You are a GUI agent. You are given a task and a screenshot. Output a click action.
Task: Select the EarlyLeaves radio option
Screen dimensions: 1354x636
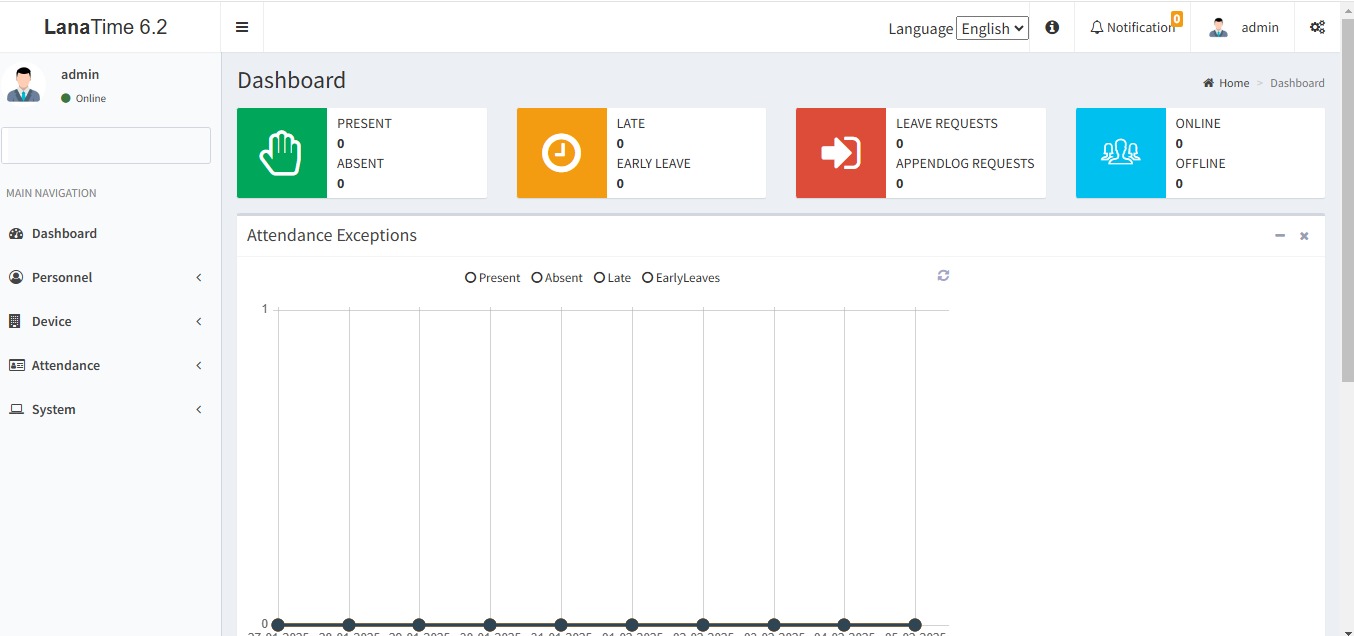tap(648, 277)
